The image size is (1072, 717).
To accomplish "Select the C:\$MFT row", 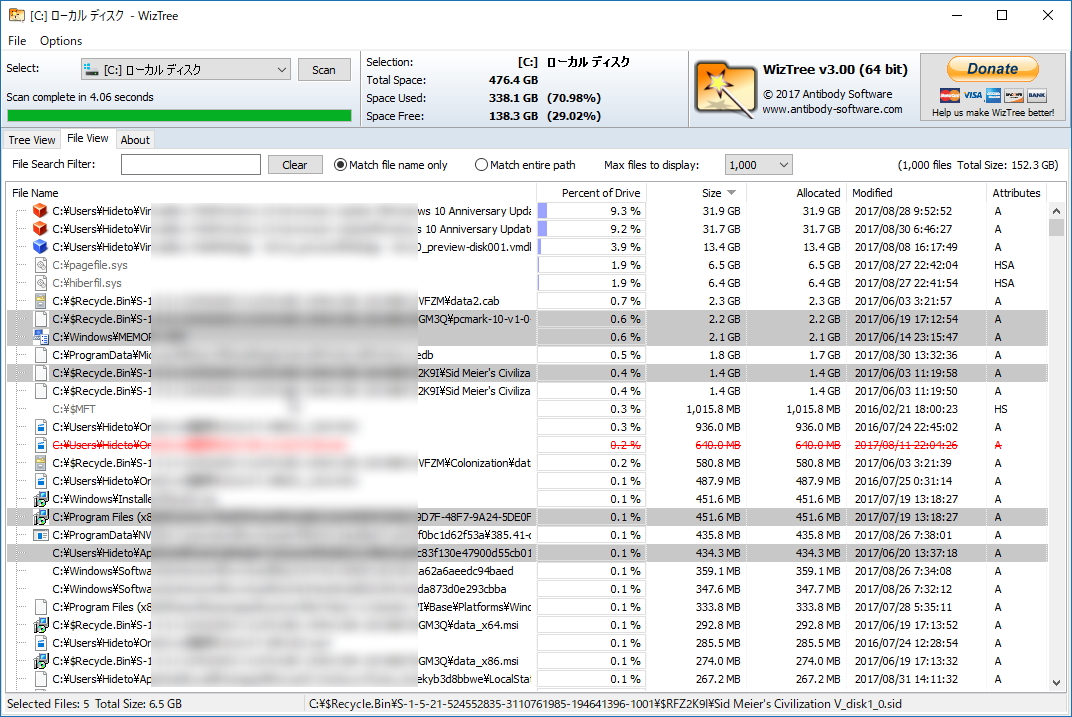I will tap(527, 409).
